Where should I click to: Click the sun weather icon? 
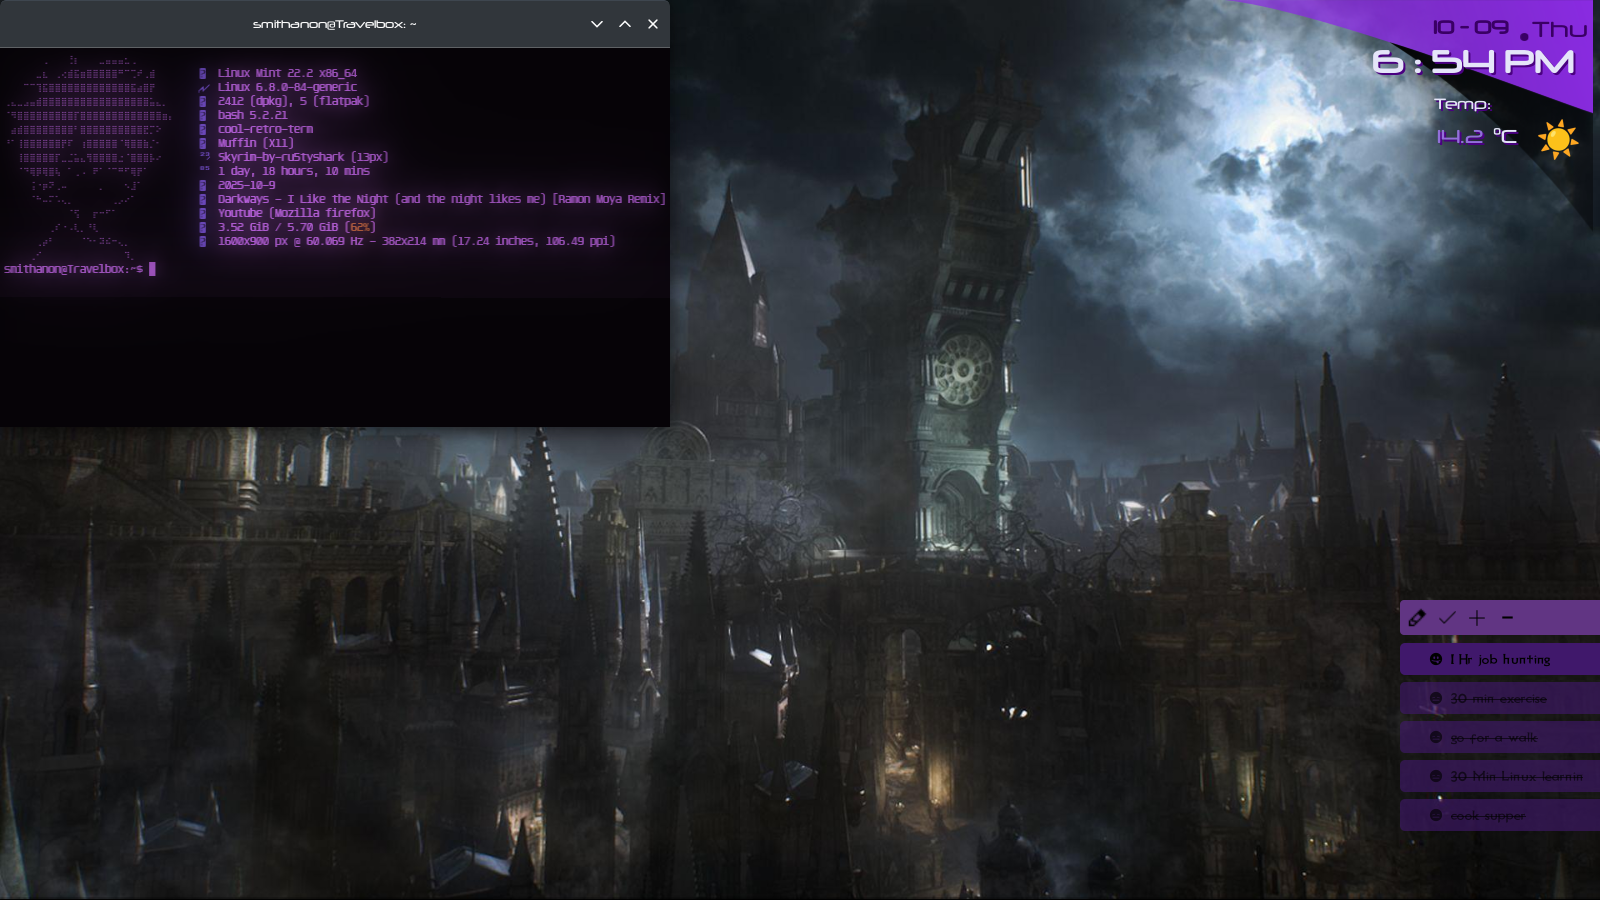click(x=1557, y=139)
